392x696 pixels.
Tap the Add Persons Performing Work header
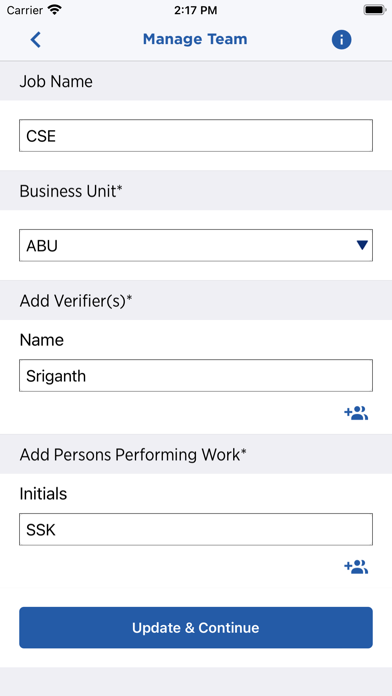click(x=133, y=455)
